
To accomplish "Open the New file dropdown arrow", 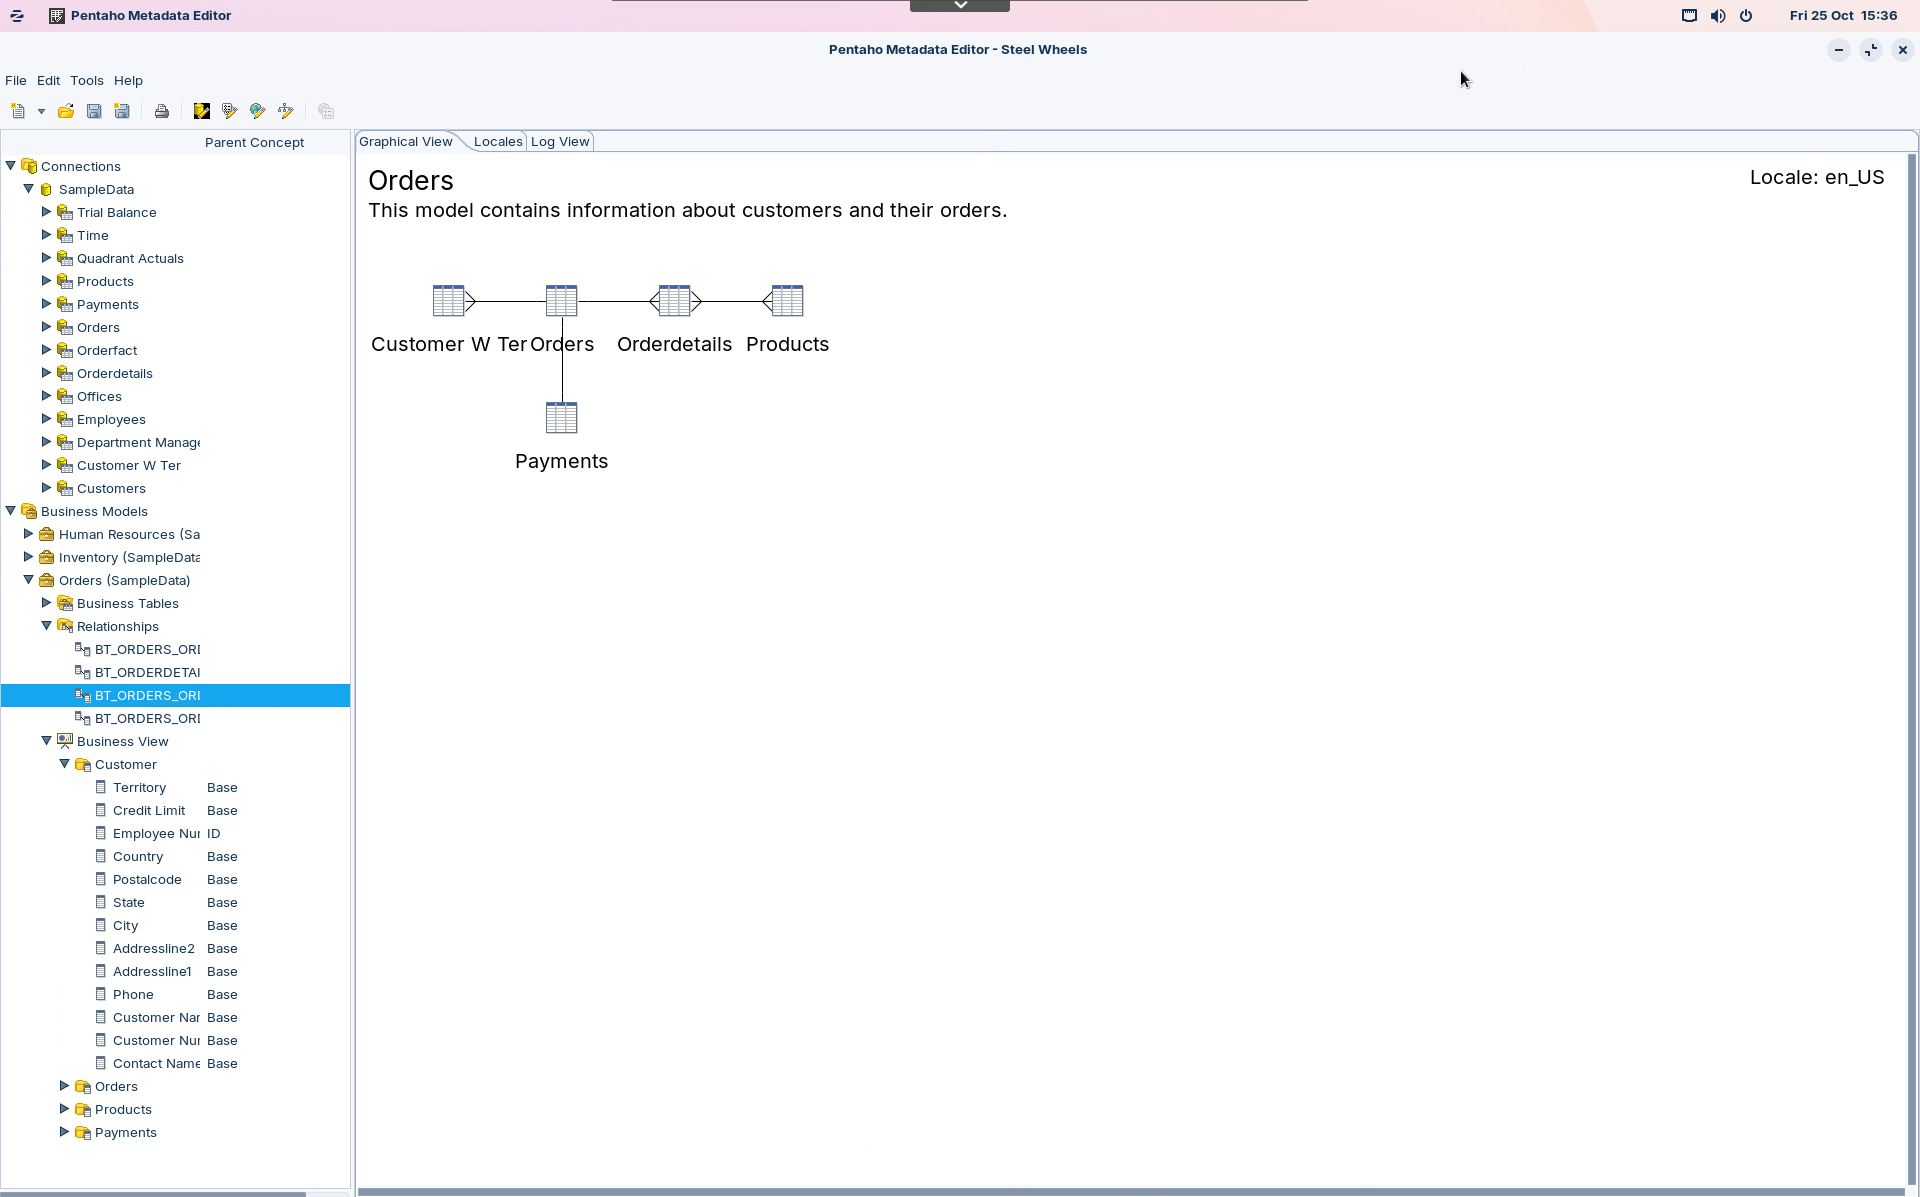I will tap(41, 111).
